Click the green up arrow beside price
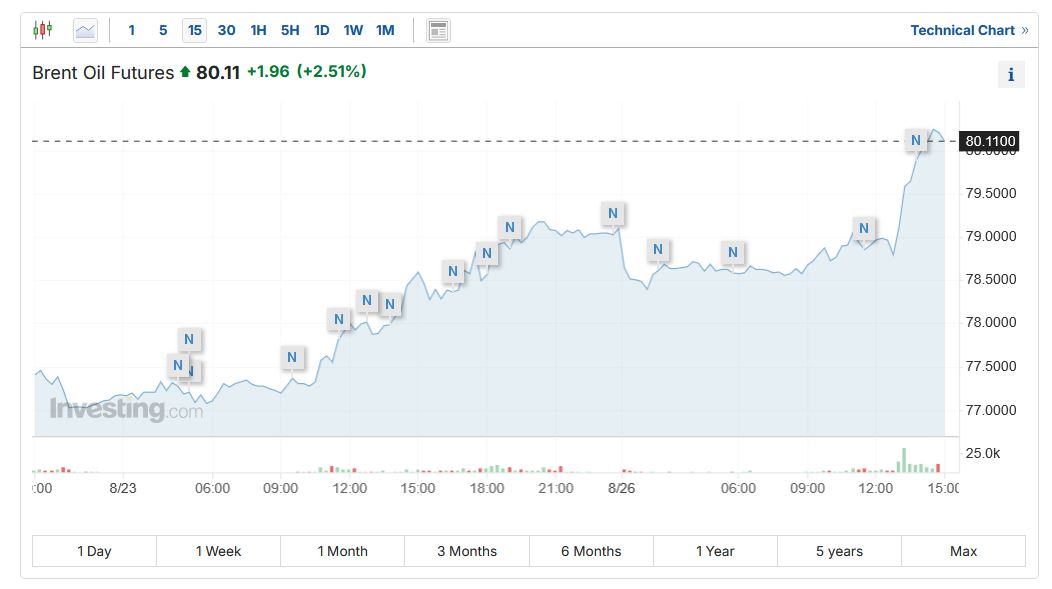1052x589 pixels. (x=184, y=72)
